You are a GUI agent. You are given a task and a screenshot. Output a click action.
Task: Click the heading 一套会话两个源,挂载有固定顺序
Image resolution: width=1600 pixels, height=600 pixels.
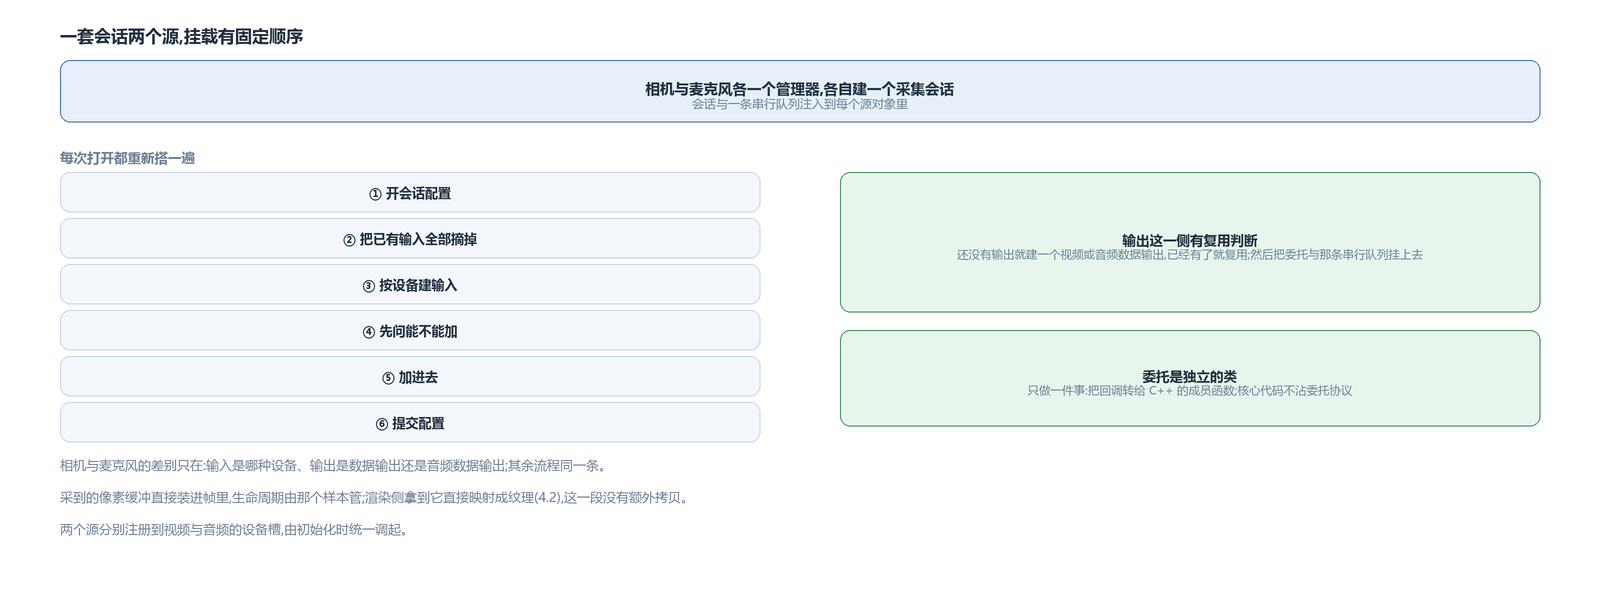click(181, 37)
